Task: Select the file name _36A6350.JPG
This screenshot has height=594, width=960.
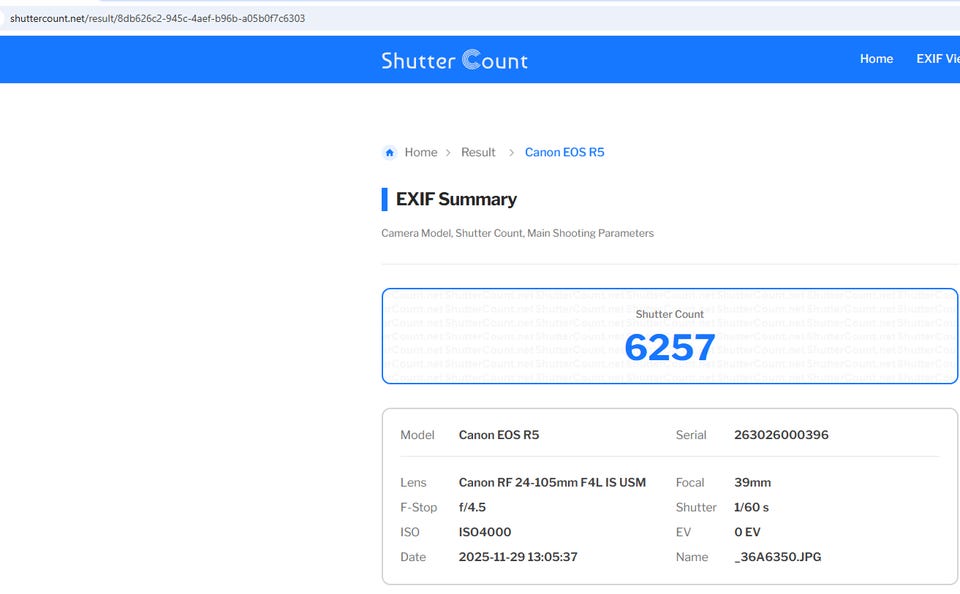Action: (778, 557)
